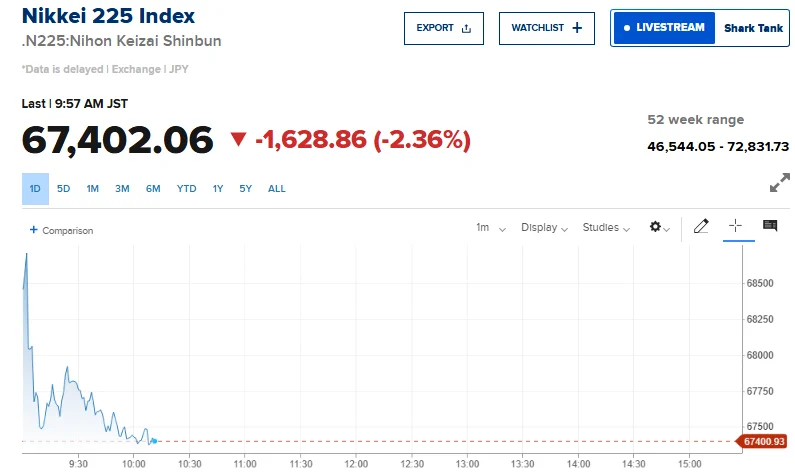Click the Watchlist plus icon

[x=577, y=28]
